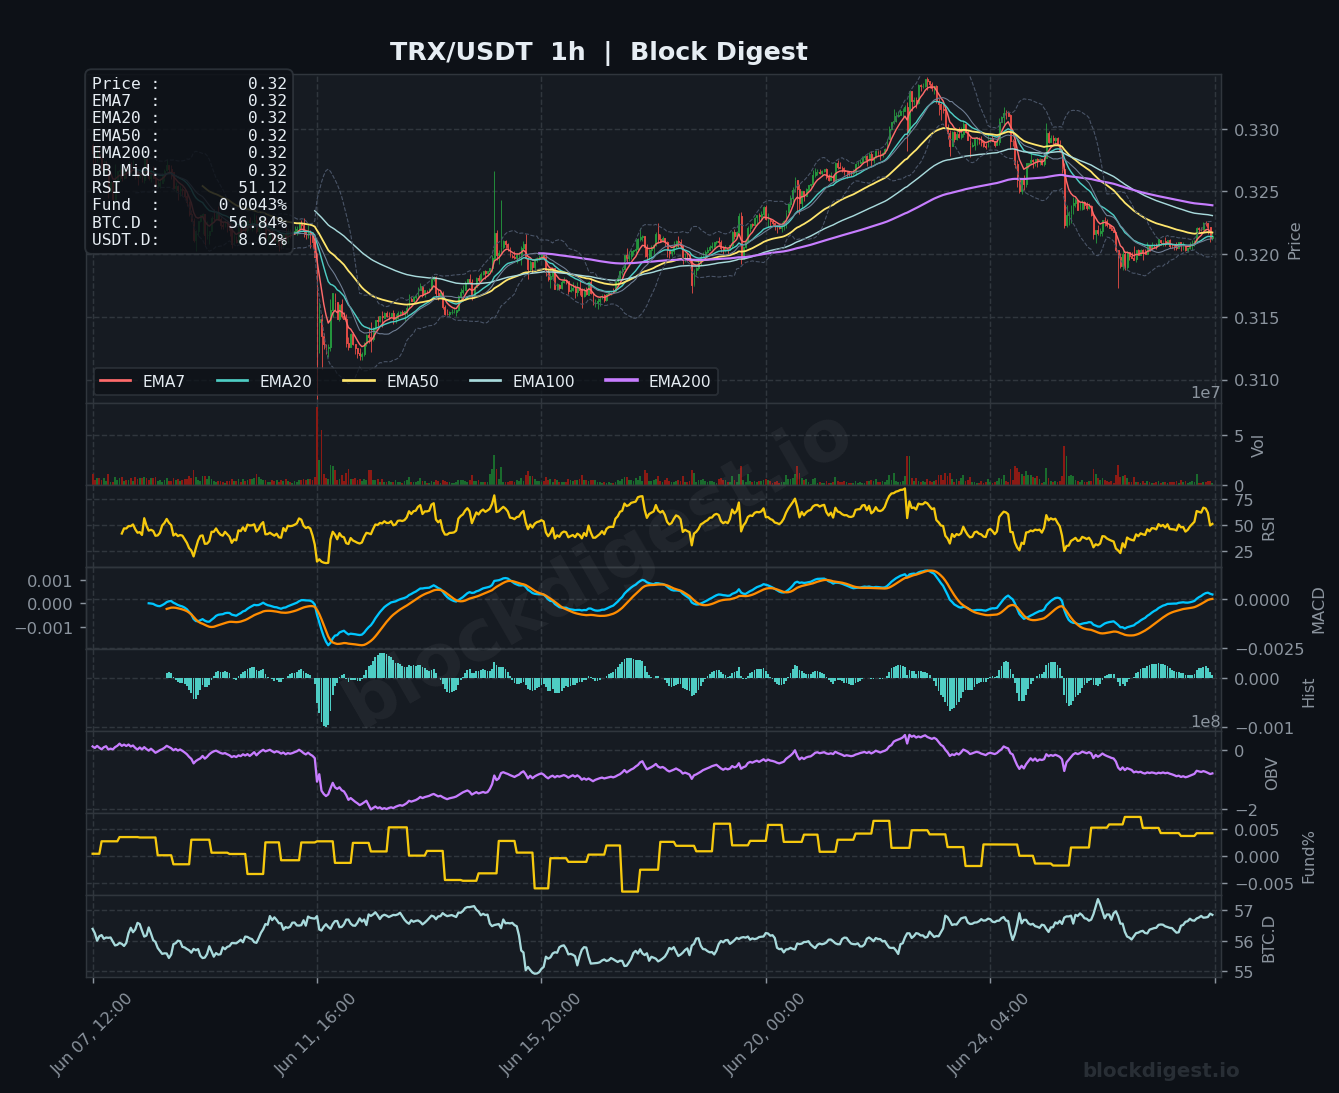Select the EMA20 legend label
Image resolution: width=1339 pixels, height=1093 pixels.
coord(286,381)
